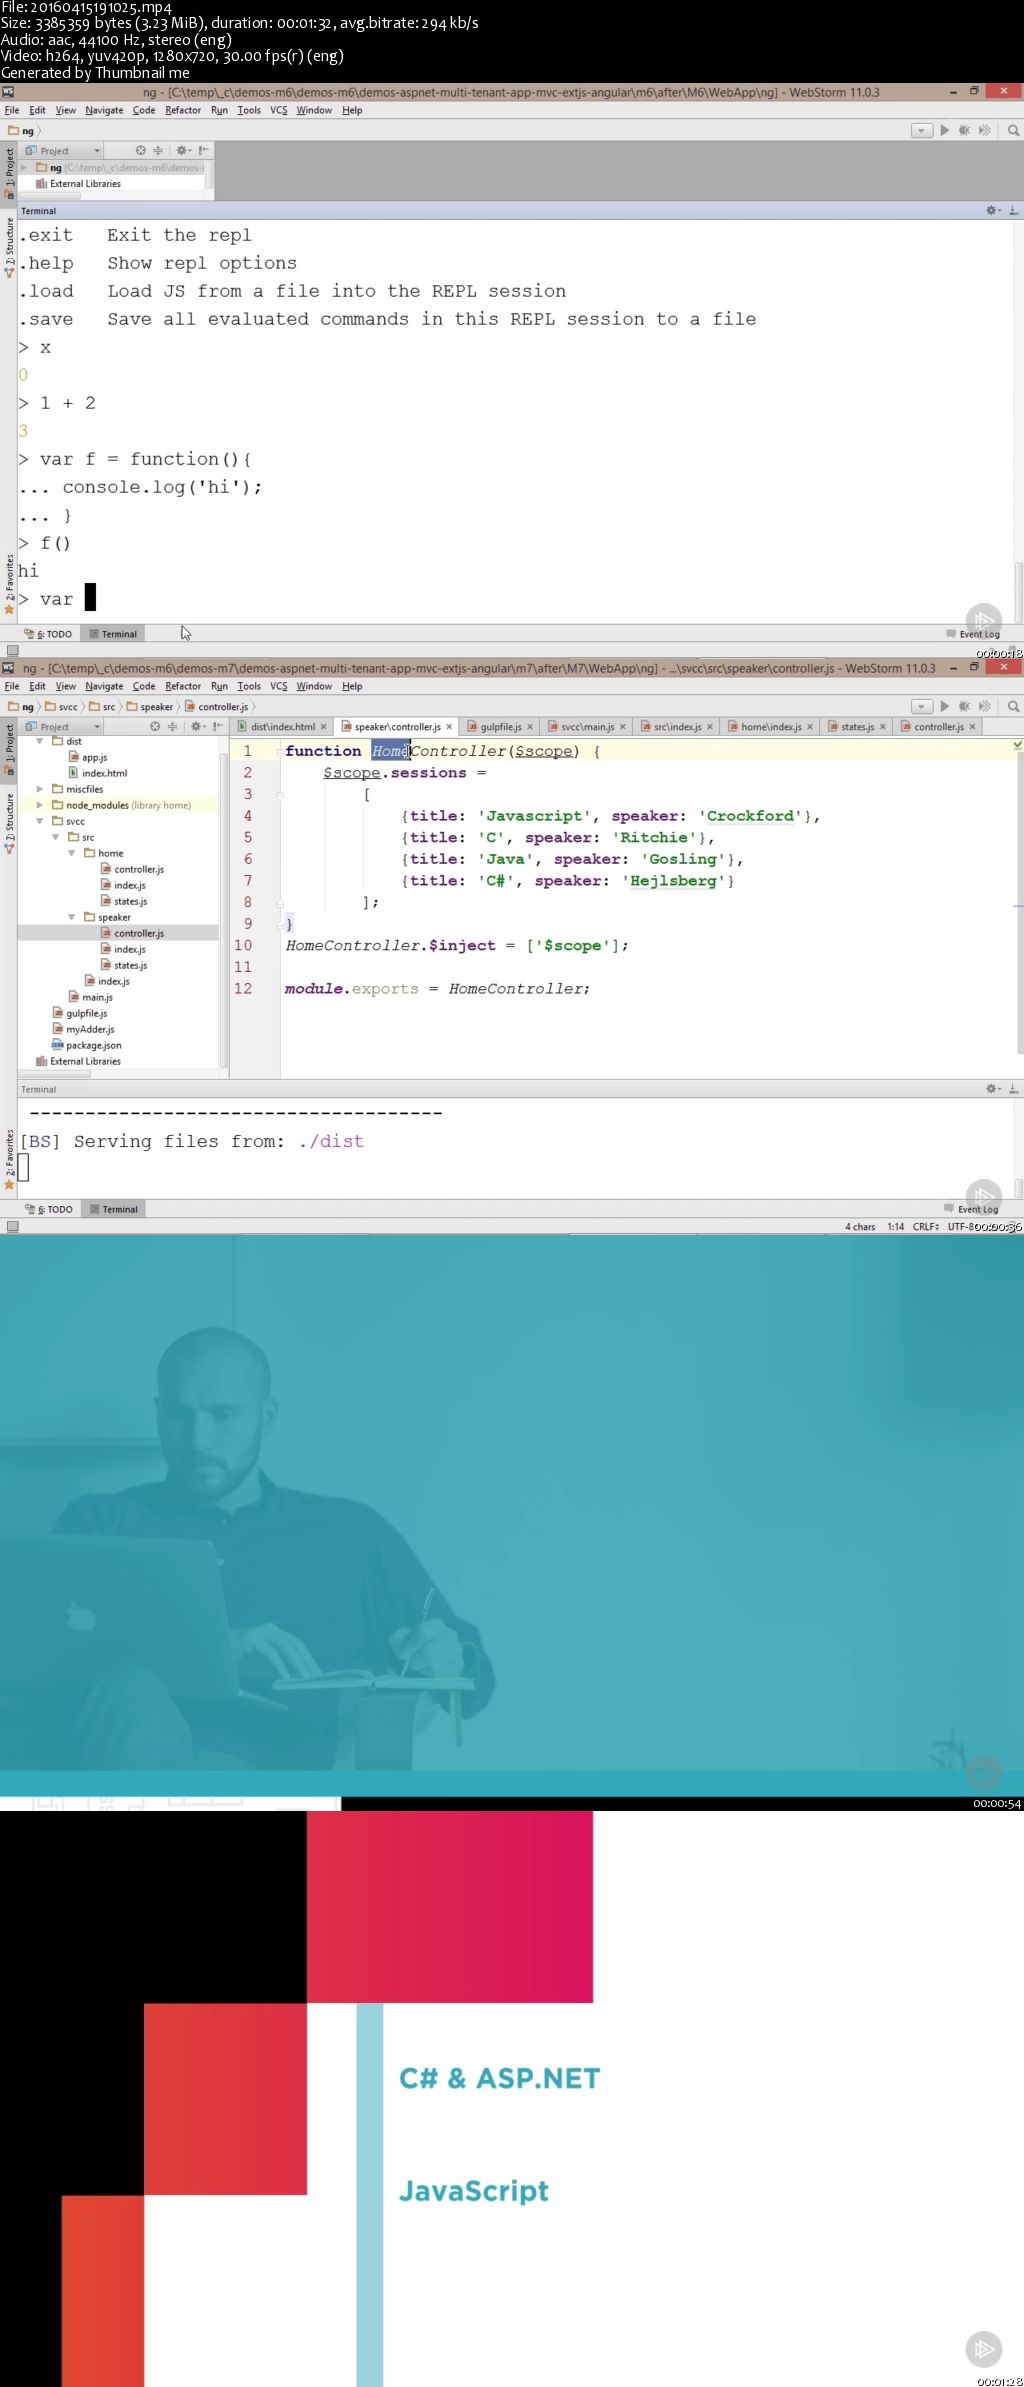Collapse the dist folder in M7 project tree

click(40, 741)
